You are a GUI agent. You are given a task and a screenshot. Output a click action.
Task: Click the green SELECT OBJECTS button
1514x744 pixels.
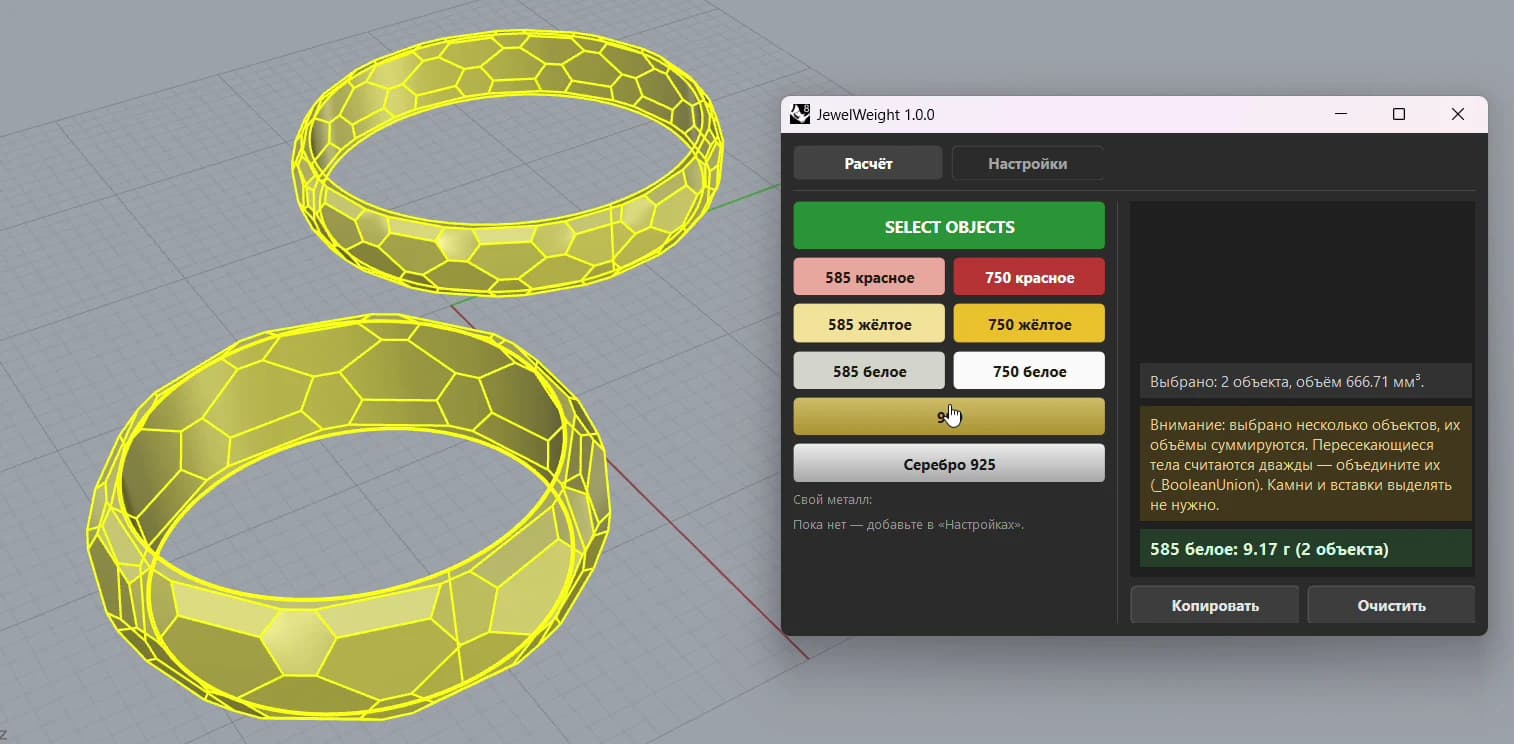(x=949, y=226)
